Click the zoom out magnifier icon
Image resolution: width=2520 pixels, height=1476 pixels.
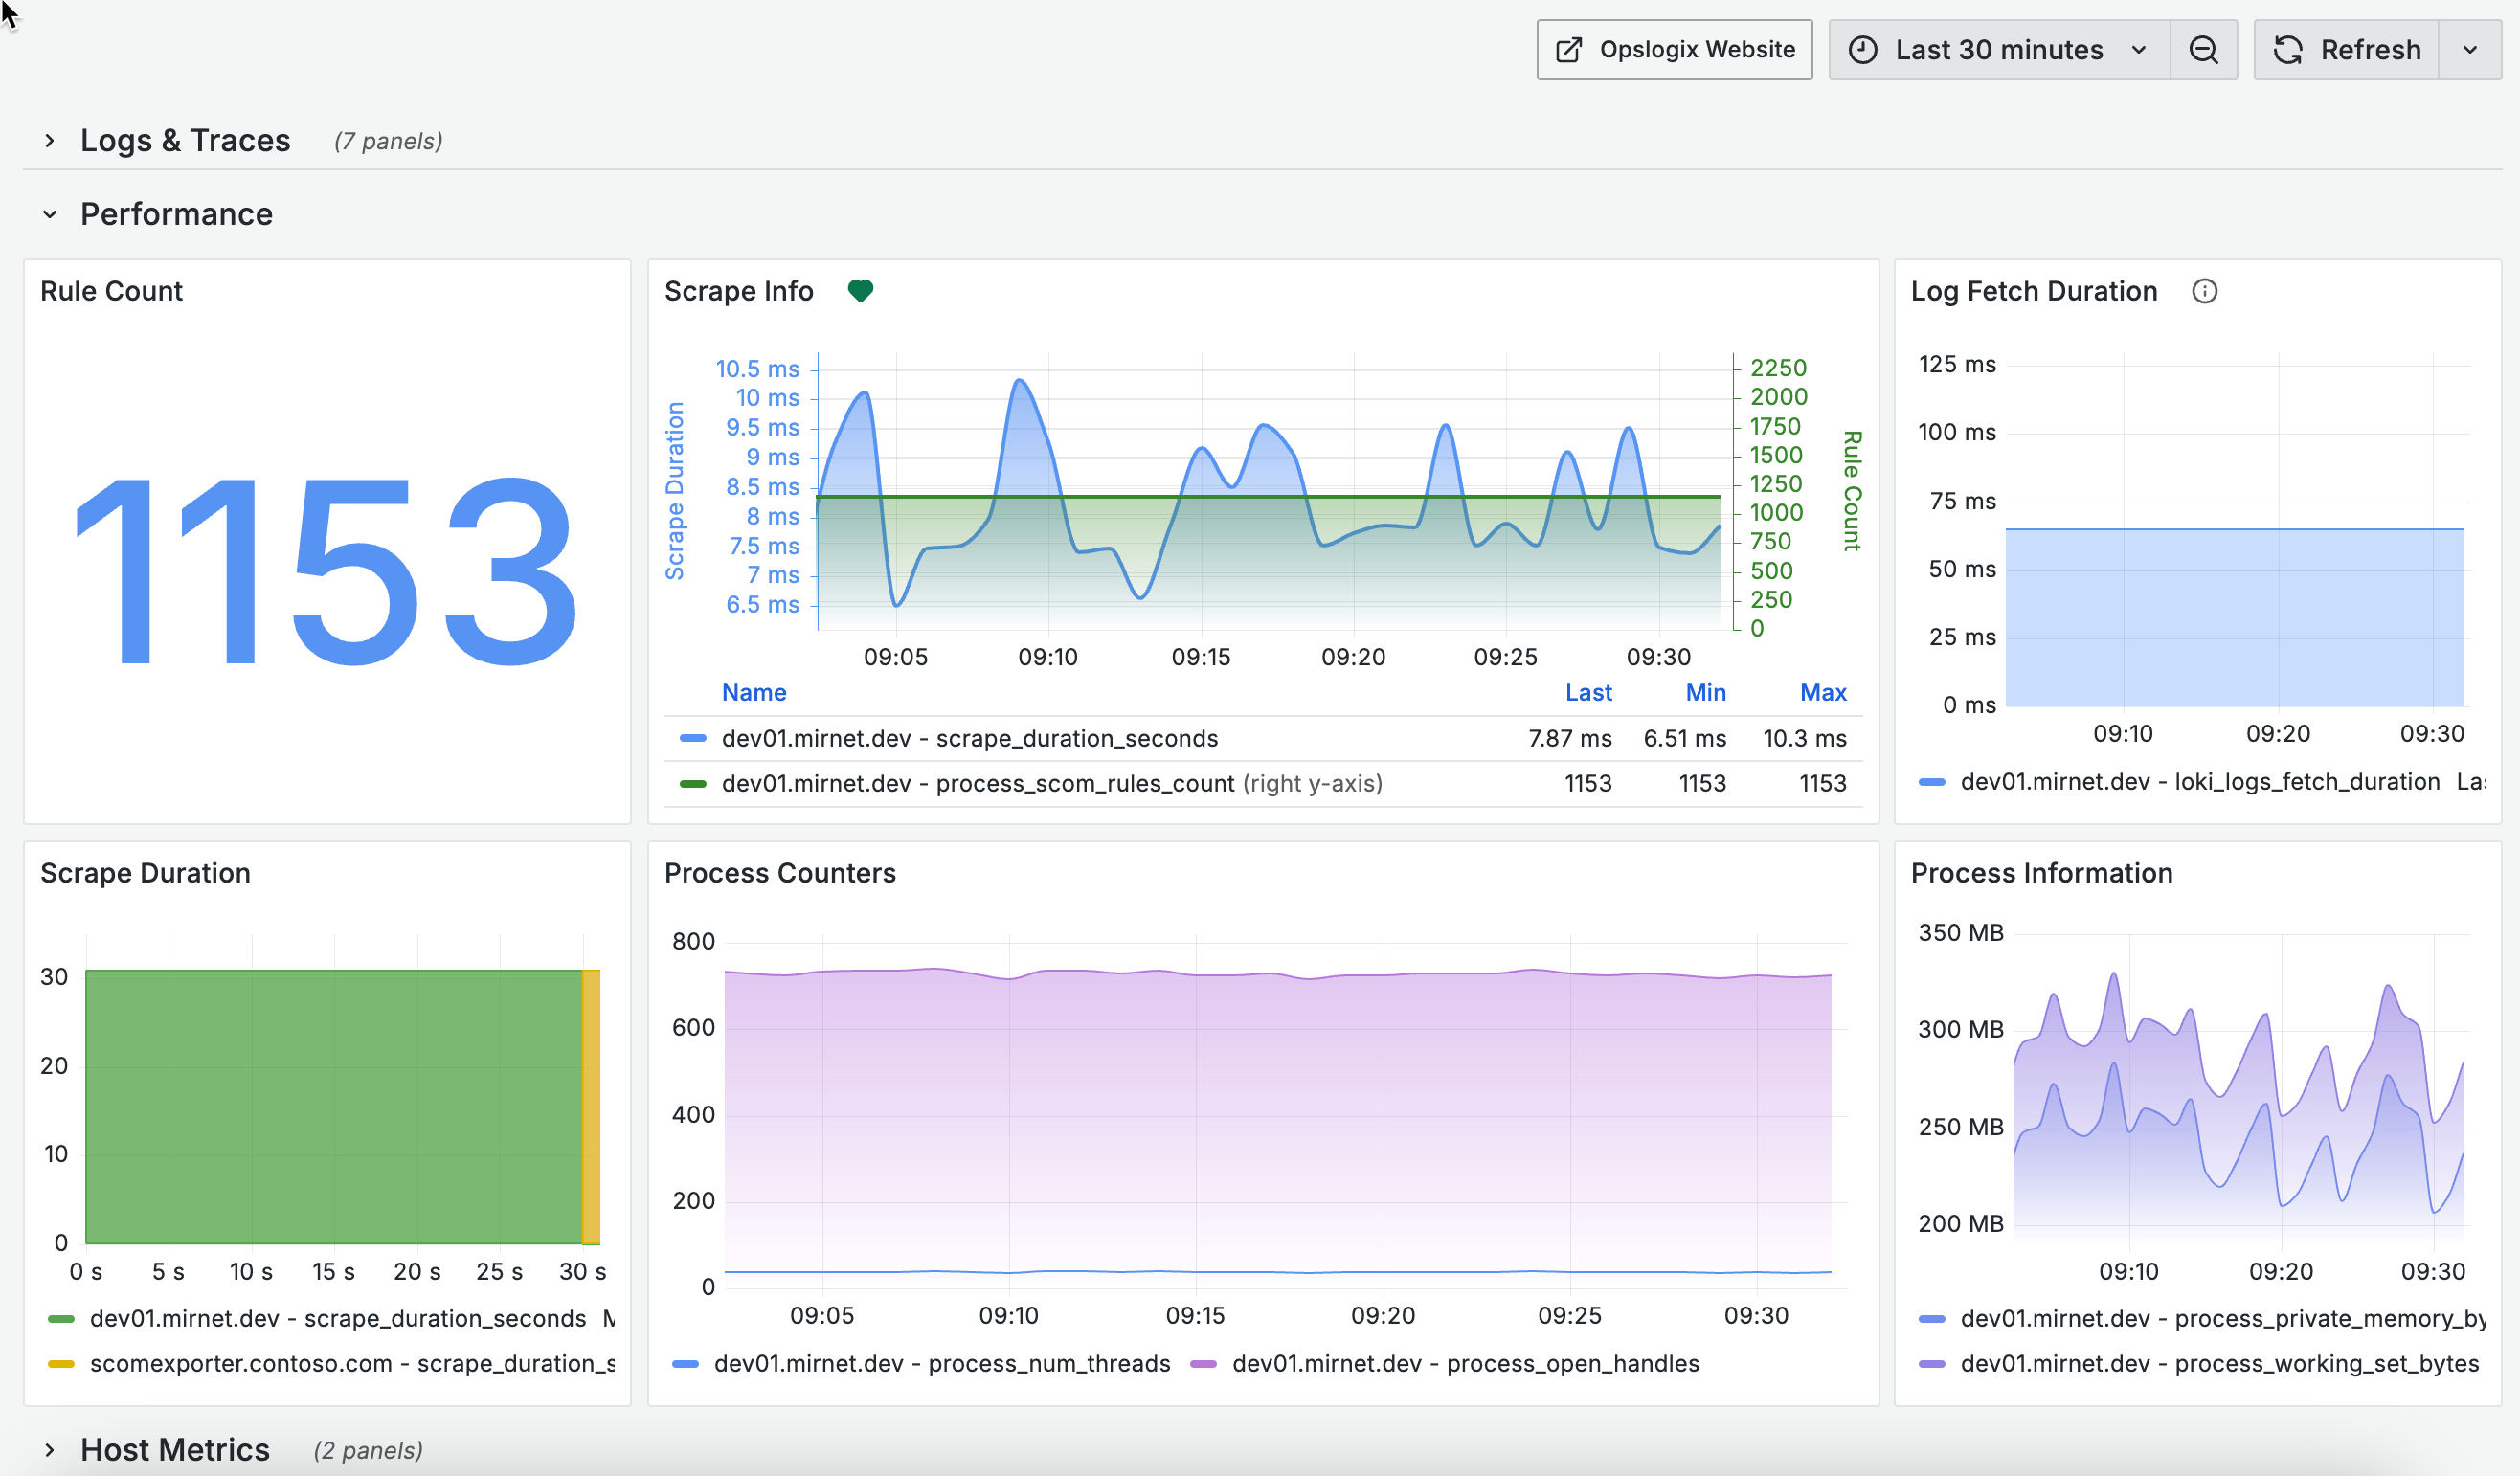coord(2204,49)
